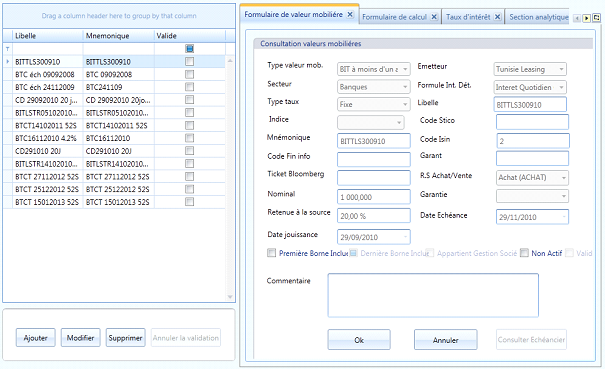
Task: Click the Retenue à la source field
Action: [374, 216]
